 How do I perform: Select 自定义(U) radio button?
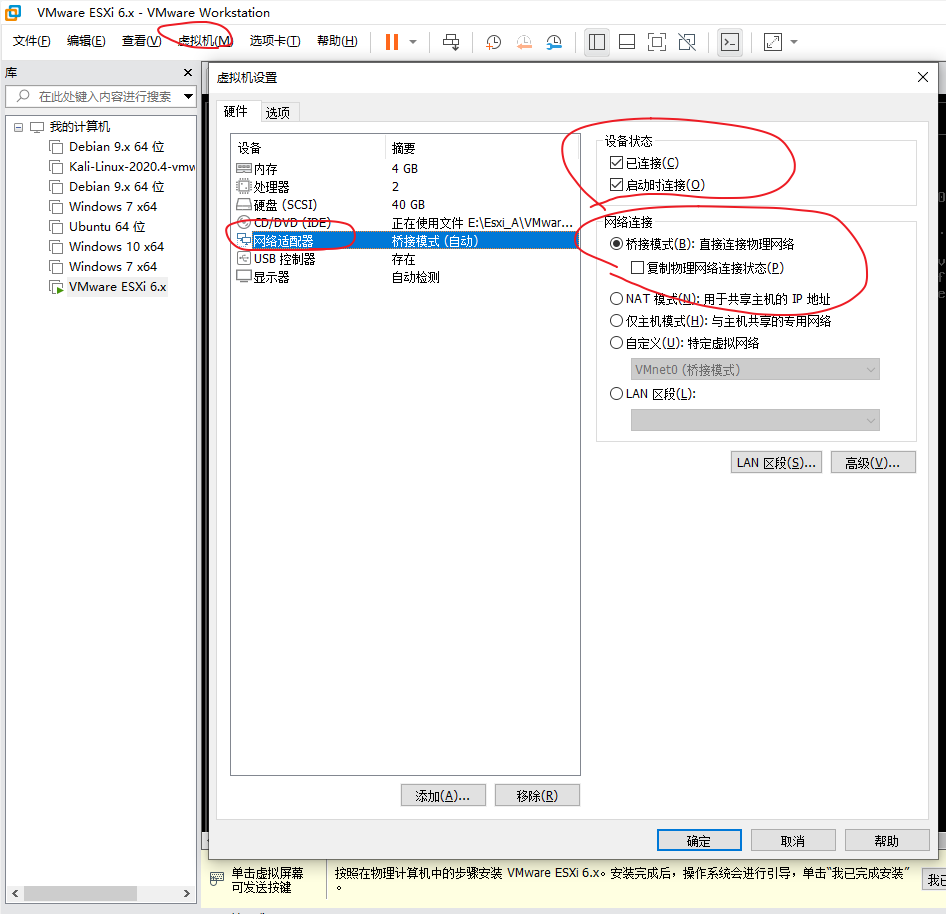coord(616,343)
